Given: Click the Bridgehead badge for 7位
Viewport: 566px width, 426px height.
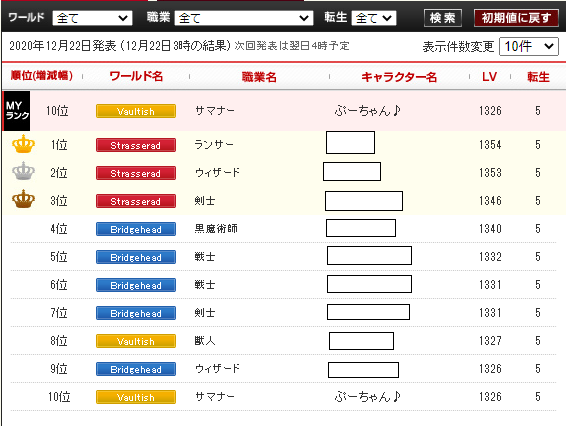Looking at the screenshot, I should tap(136, 313).
